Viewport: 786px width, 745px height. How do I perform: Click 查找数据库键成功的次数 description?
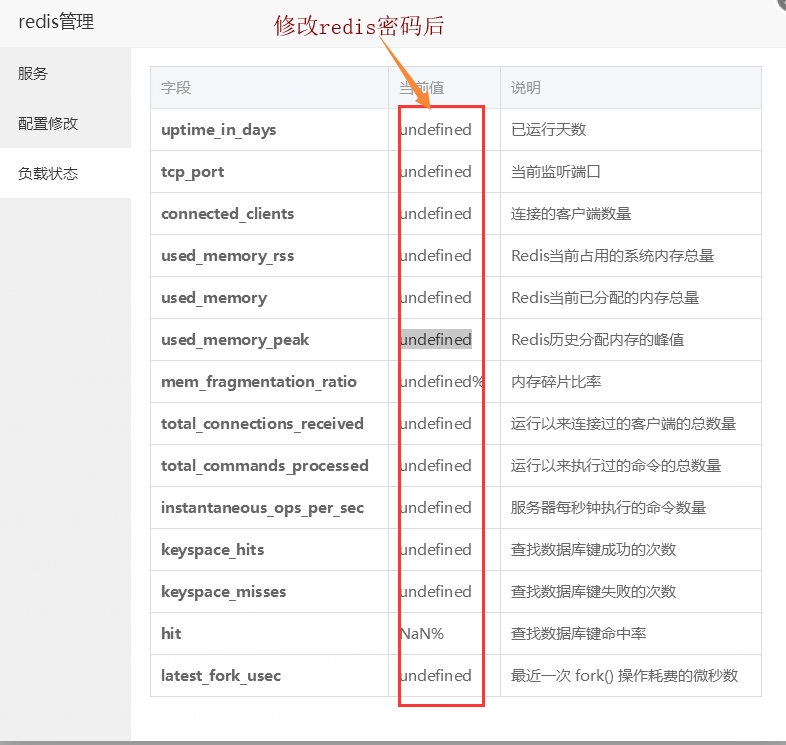[594, 550]
